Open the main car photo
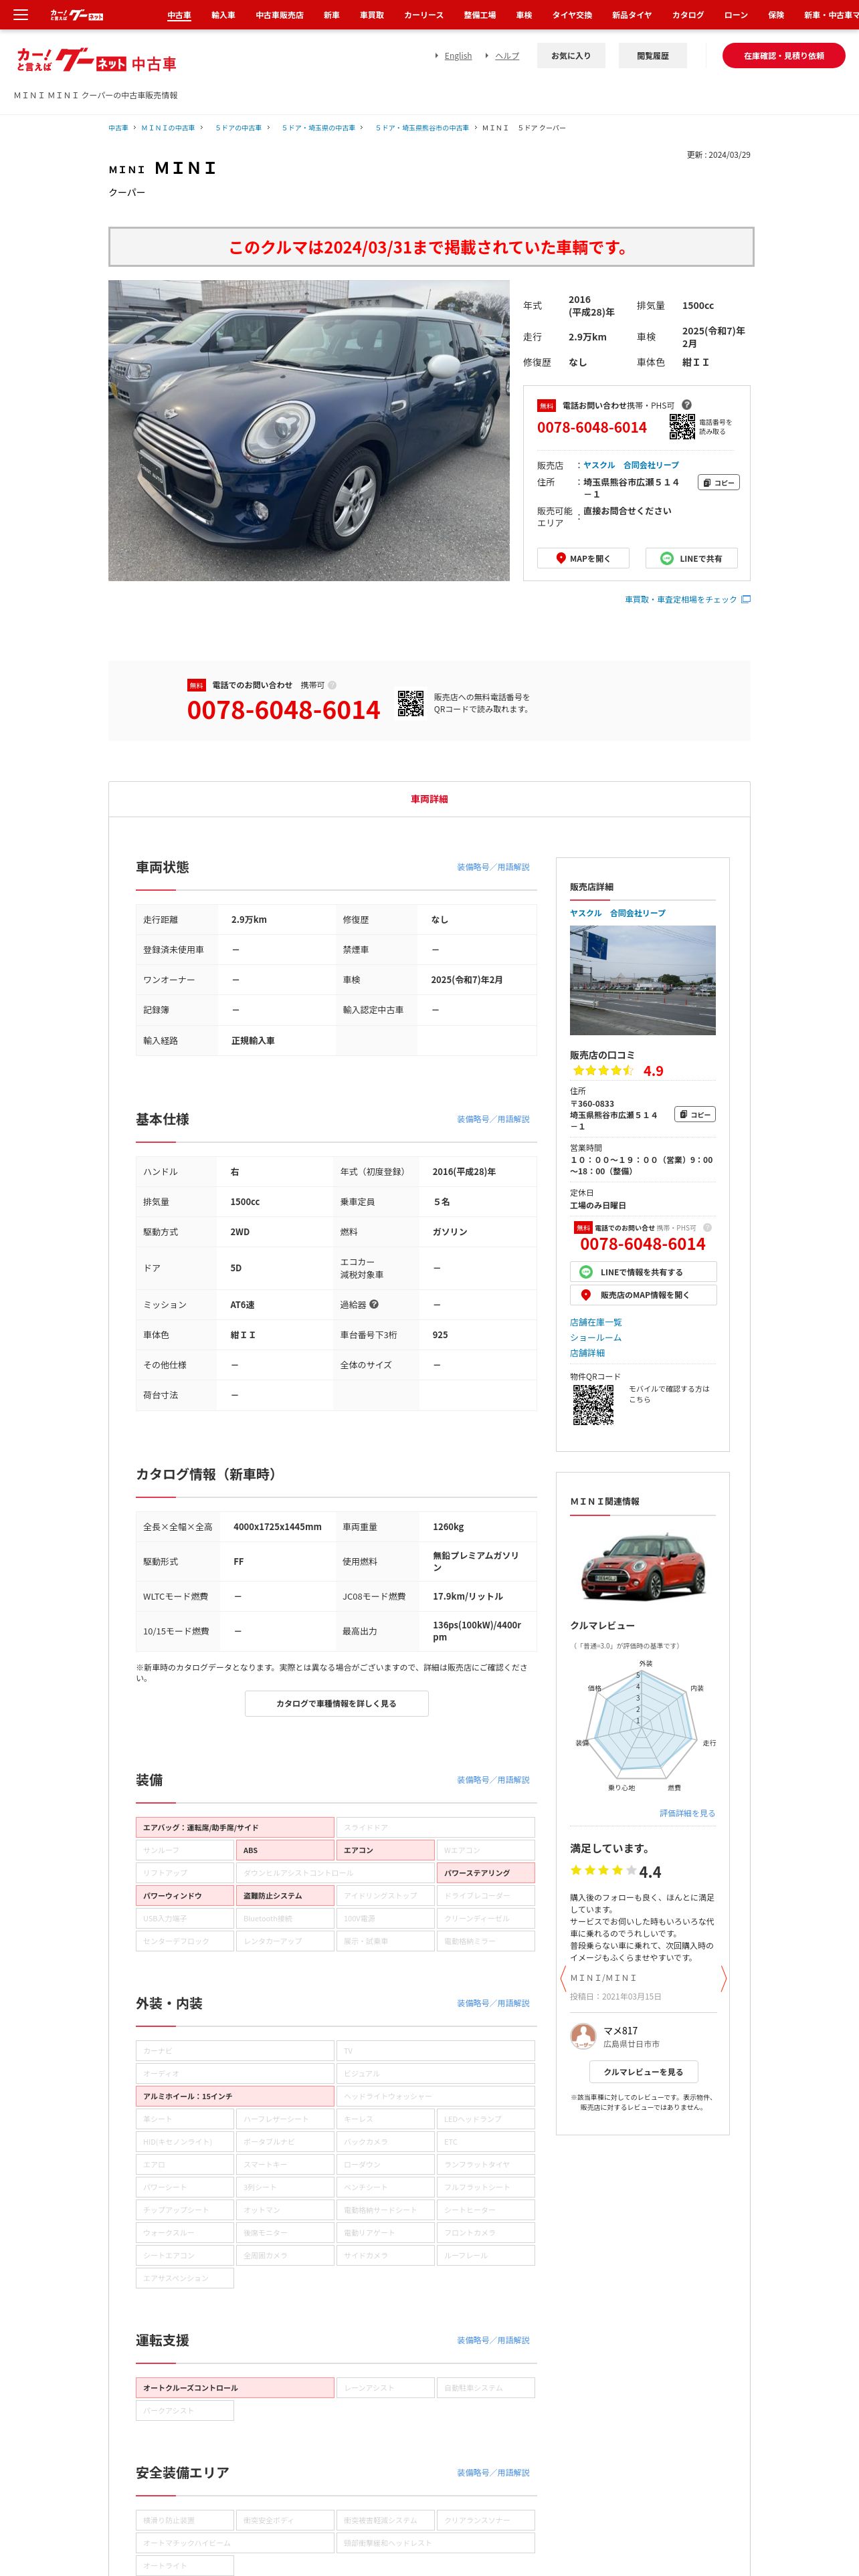 309,430
